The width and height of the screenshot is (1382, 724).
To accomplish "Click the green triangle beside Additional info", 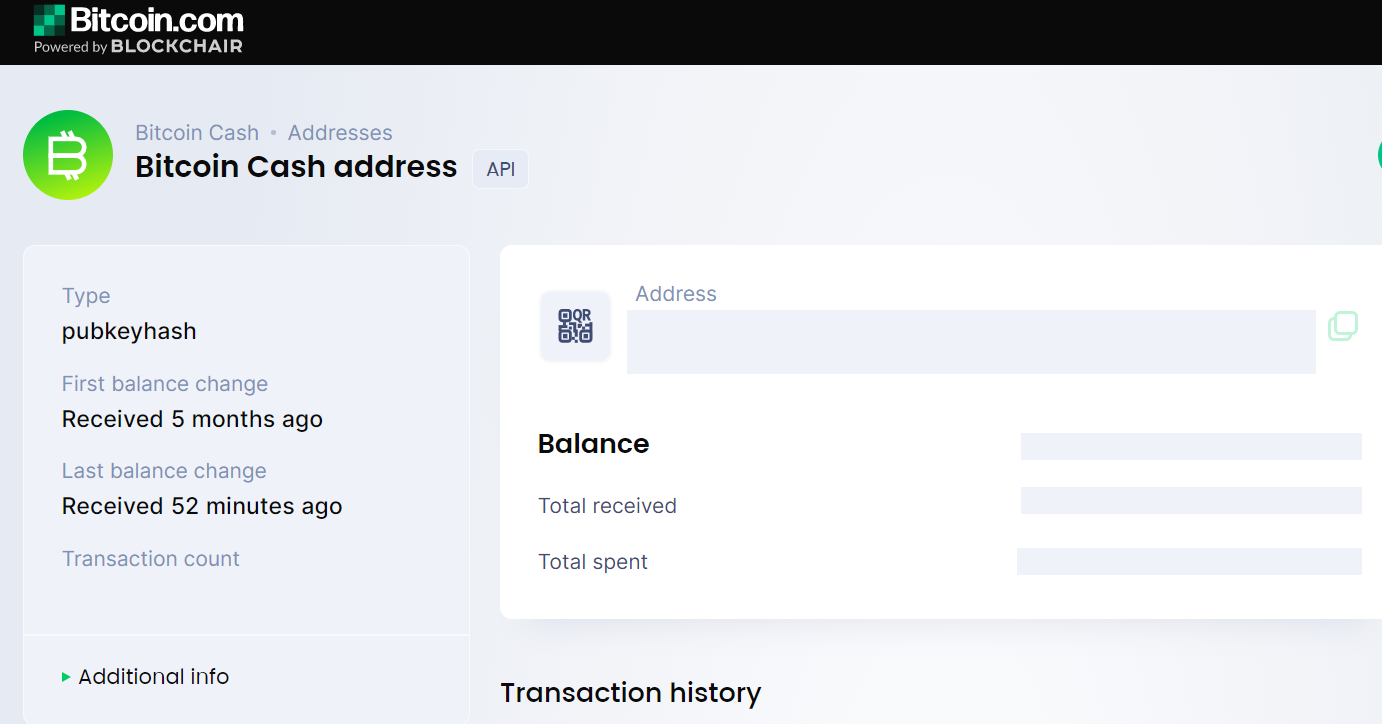I will click(66, 677).
